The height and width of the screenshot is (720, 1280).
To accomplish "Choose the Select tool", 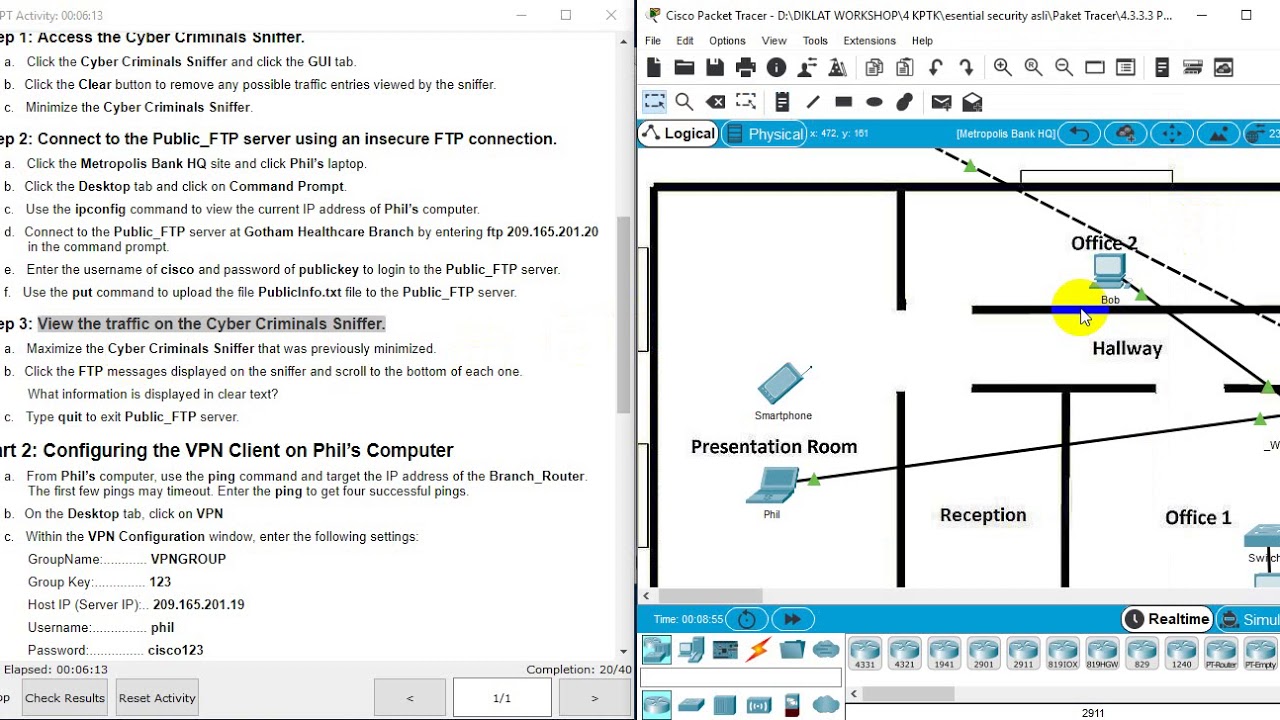I will pyautogui.click(x=654, y=102).
